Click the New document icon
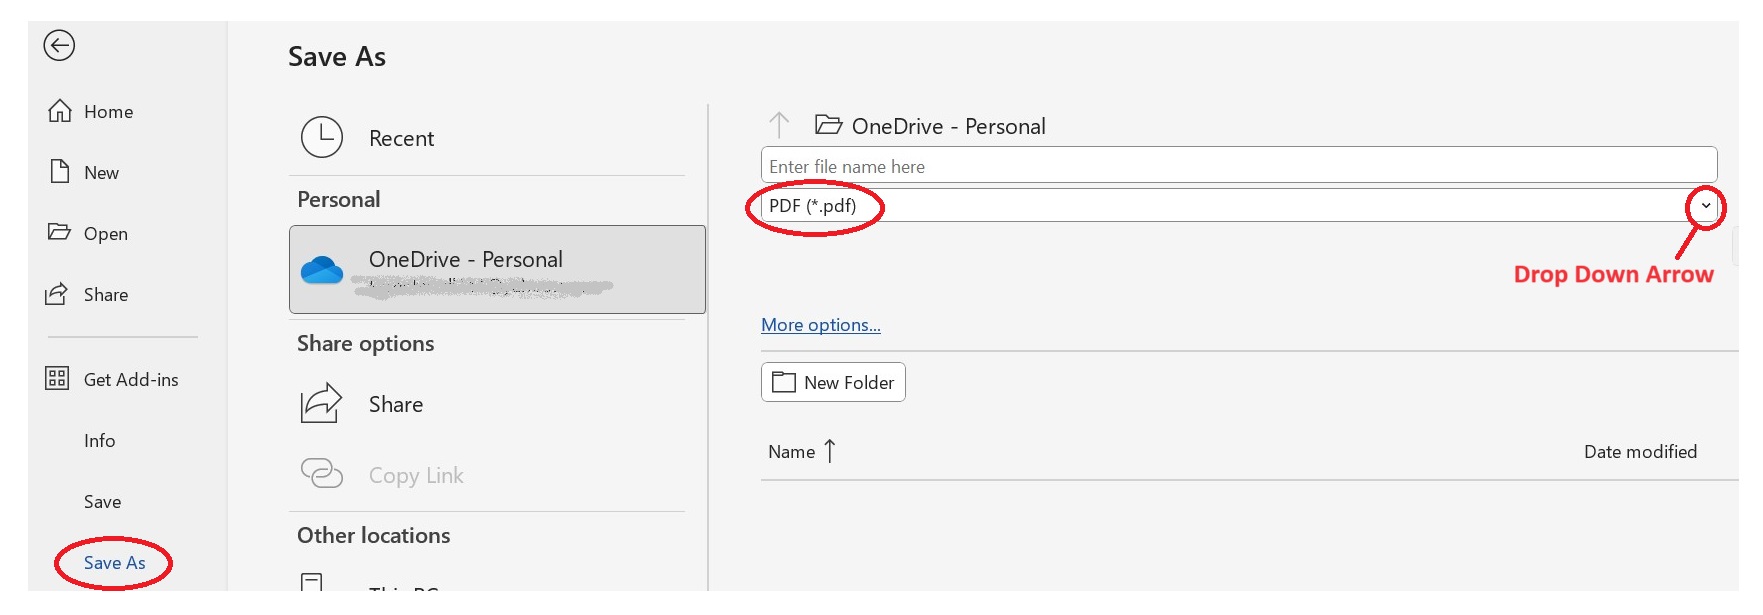Viewport: 1763px width, 615px height. [60, 172]
